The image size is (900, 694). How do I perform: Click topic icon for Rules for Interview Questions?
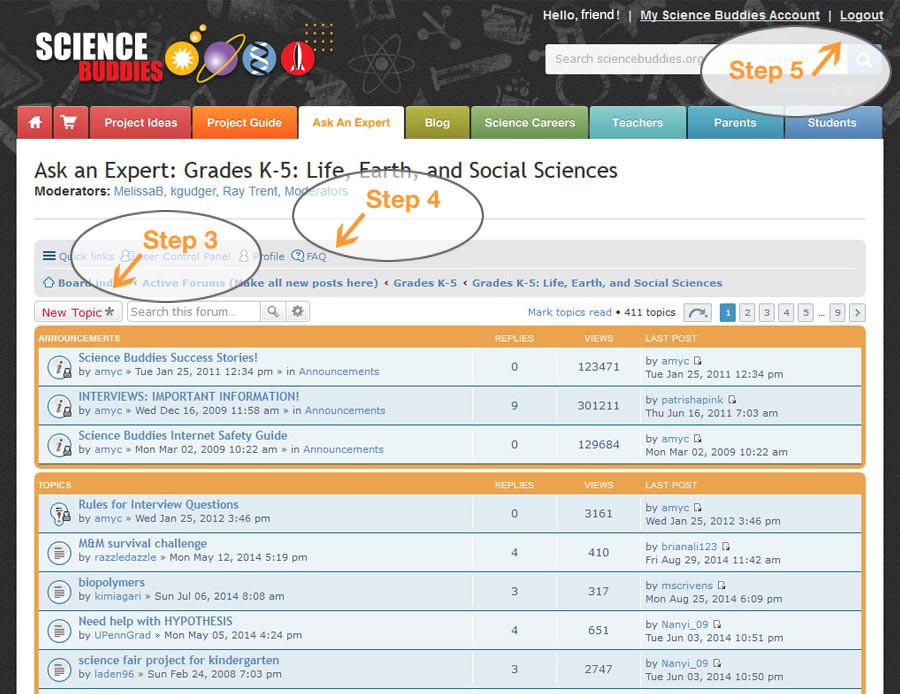point(59,514)
